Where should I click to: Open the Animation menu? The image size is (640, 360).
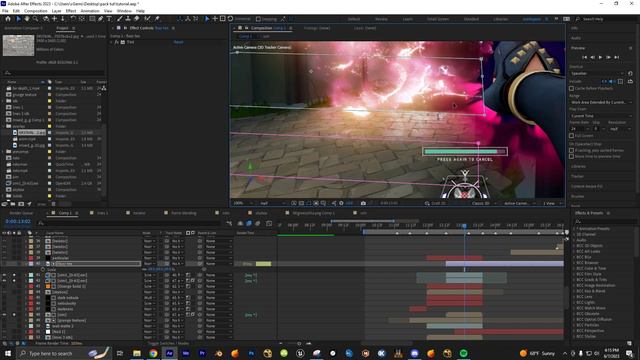90,11
